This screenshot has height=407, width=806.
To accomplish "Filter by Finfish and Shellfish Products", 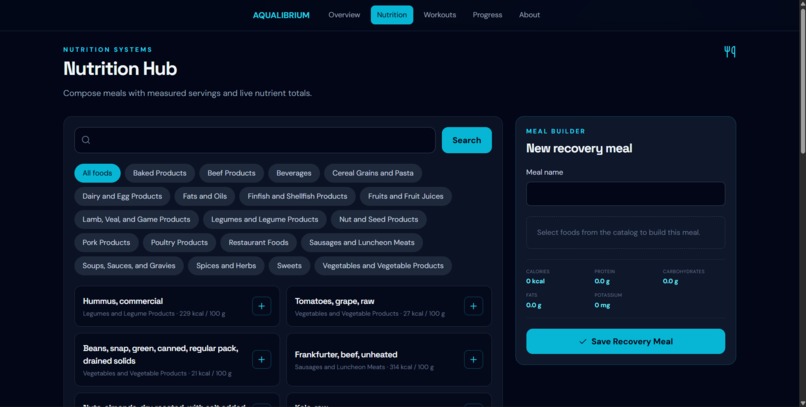I will [297, 196].
